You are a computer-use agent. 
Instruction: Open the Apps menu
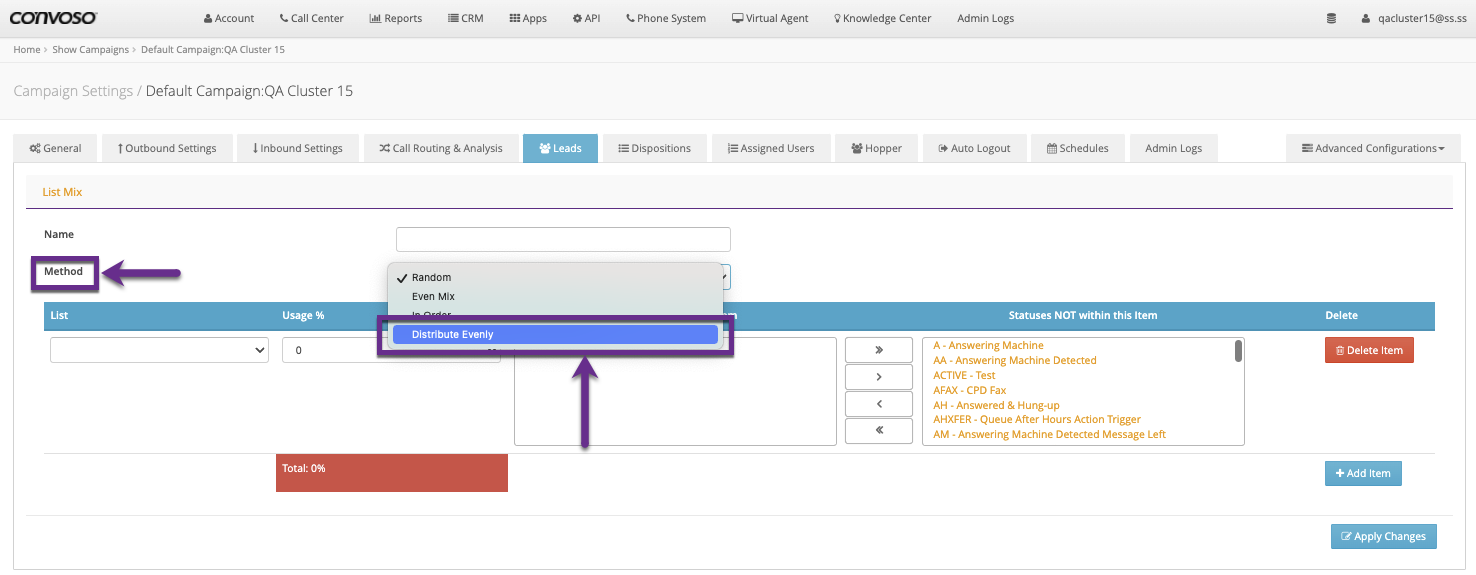[528, 18]
